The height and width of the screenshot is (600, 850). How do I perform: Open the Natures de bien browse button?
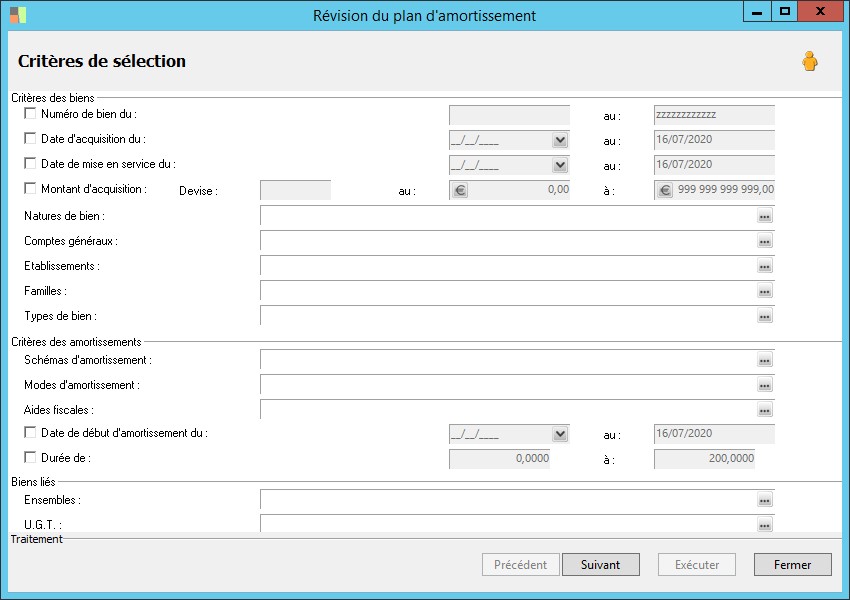point(765,216)
